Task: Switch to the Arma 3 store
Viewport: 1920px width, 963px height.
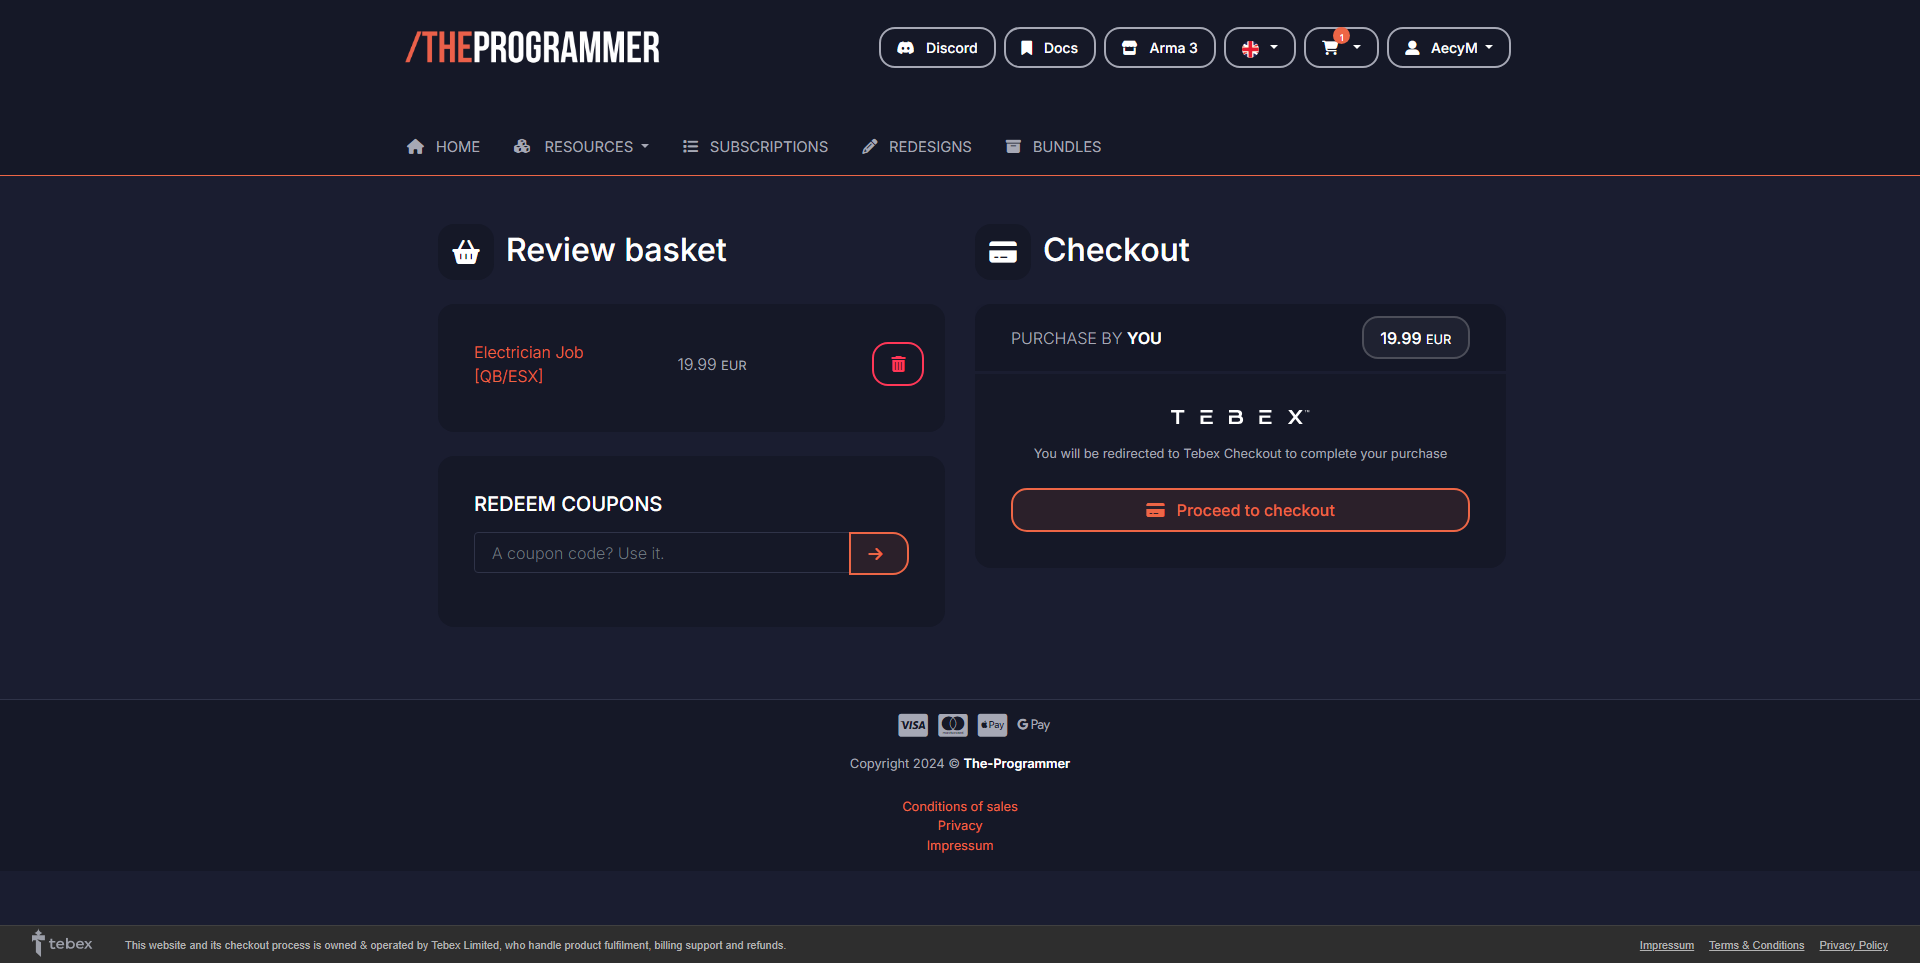Action: [1159, 48]
